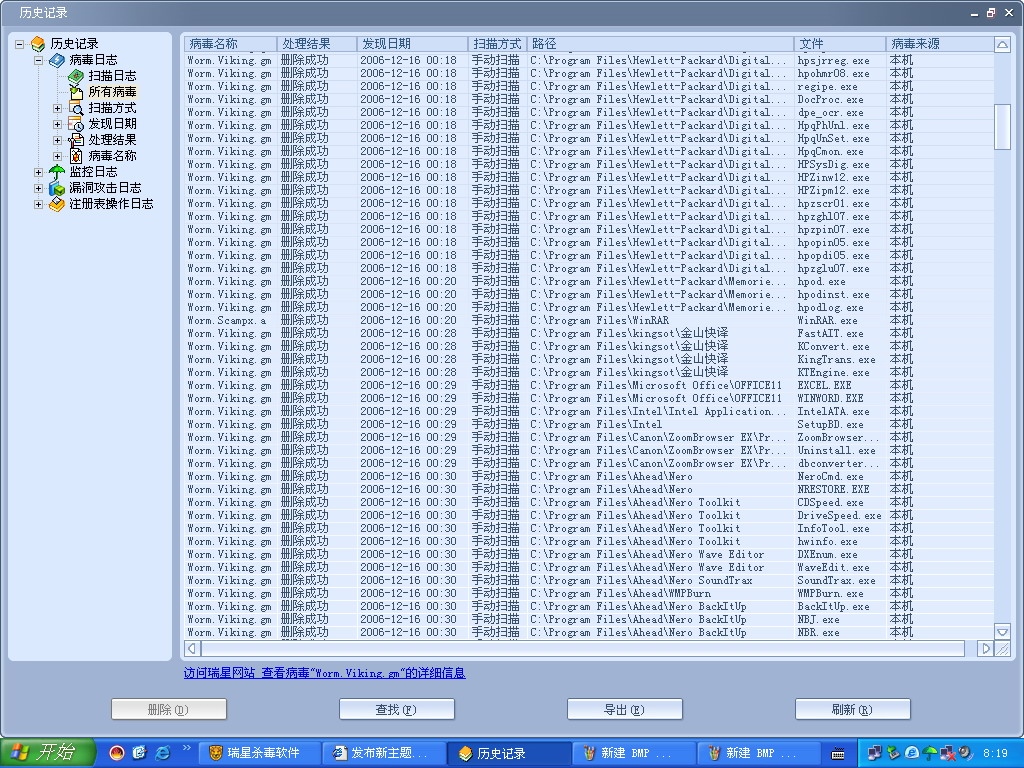
Task: Click the 处理结果 node icon
Action: [76, 140]
